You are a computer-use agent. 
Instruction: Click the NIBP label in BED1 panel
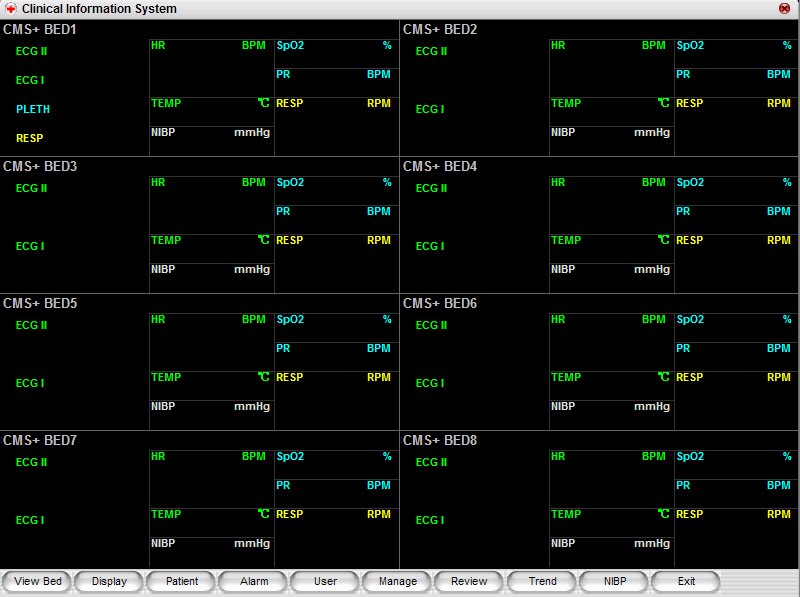click(x=163, y=133)
